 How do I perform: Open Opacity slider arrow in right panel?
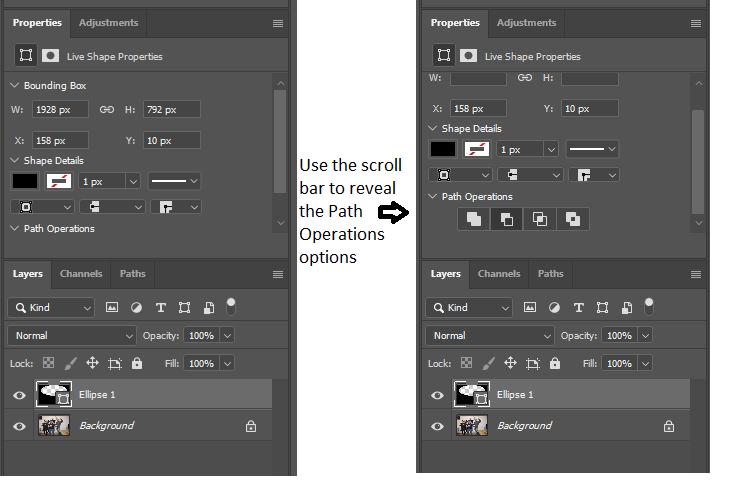[645, 336]
